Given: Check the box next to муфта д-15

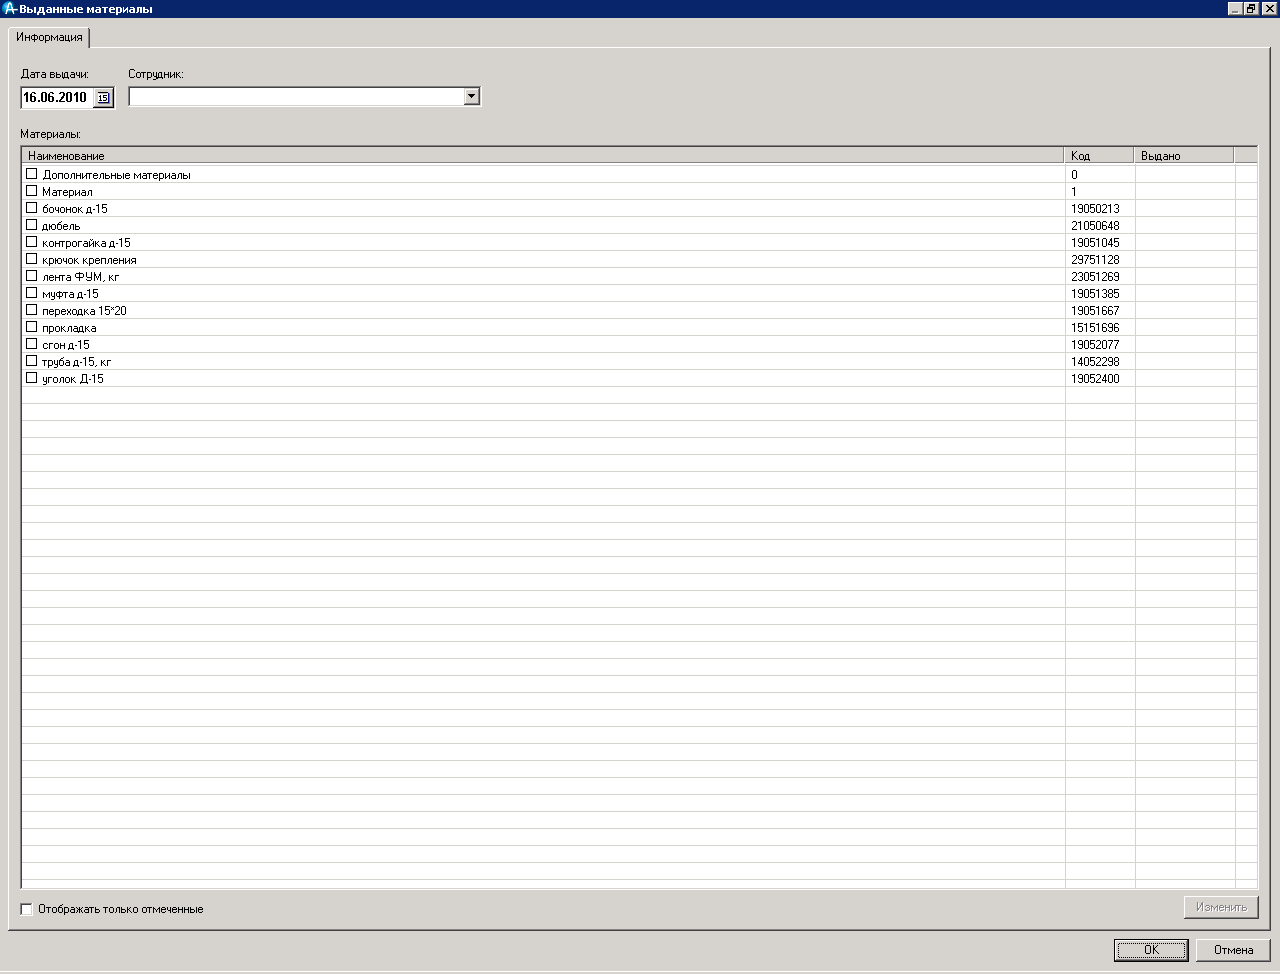Looking at the screenshot, I should (x=32, y=293).
